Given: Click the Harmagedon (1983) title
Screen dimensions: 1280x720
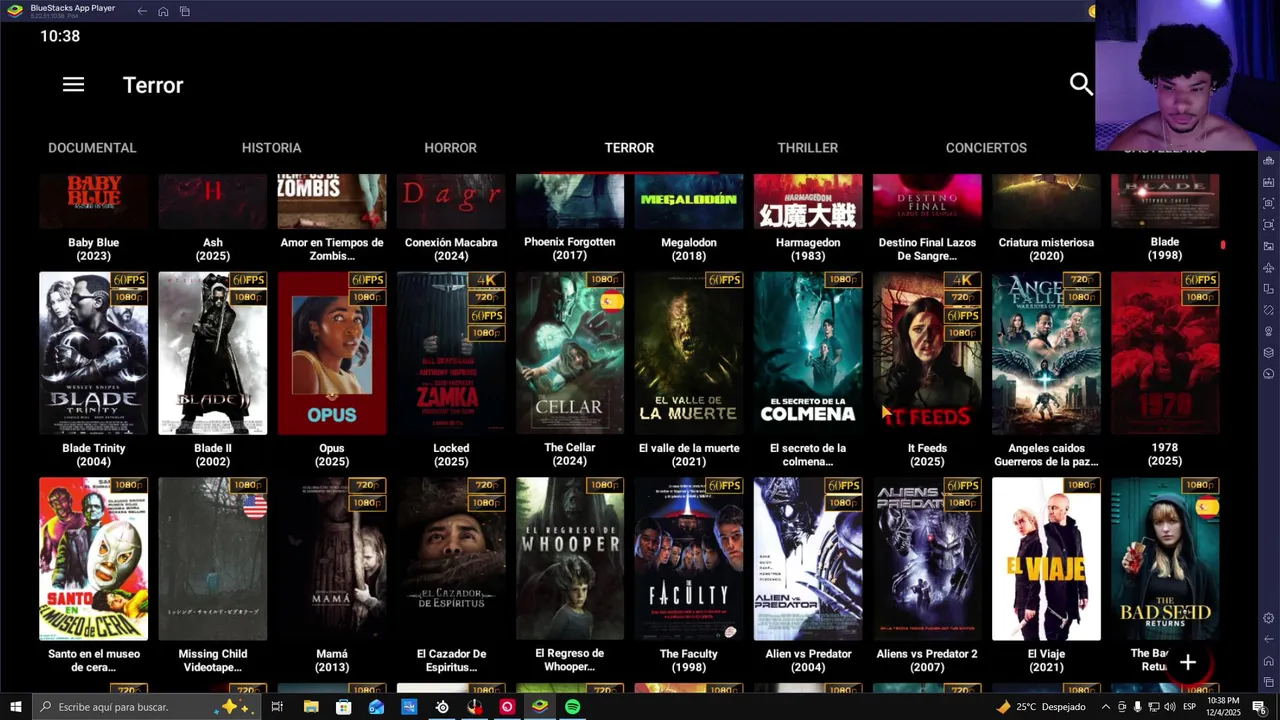Looking at the screenshot, I should (x=808, y=249).
